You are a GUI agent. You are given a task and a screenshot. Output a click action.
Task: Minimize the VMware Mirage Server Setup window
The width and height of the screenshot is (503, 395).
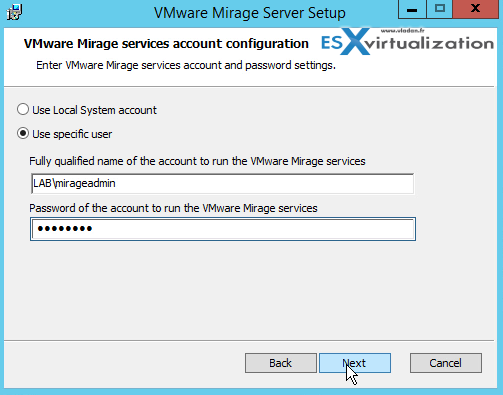[x=412, y=9]
